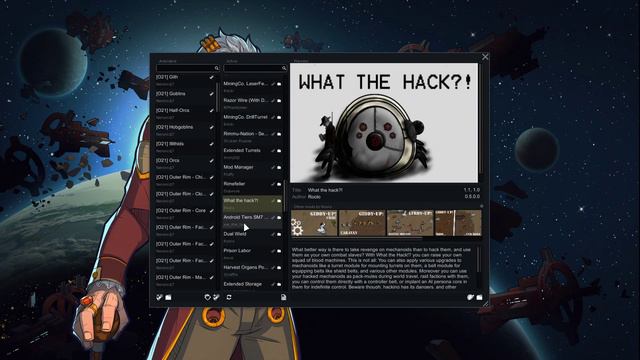
Task: Click the checkmark icon on the [O21] Gith row
Action: [211, 77]
